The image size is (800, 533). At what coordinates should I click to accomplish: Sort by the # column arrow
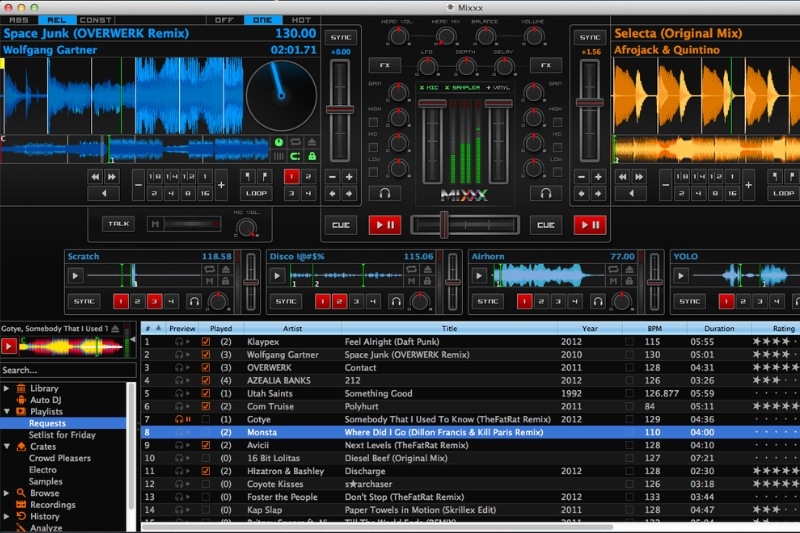[x=158, y=328]
